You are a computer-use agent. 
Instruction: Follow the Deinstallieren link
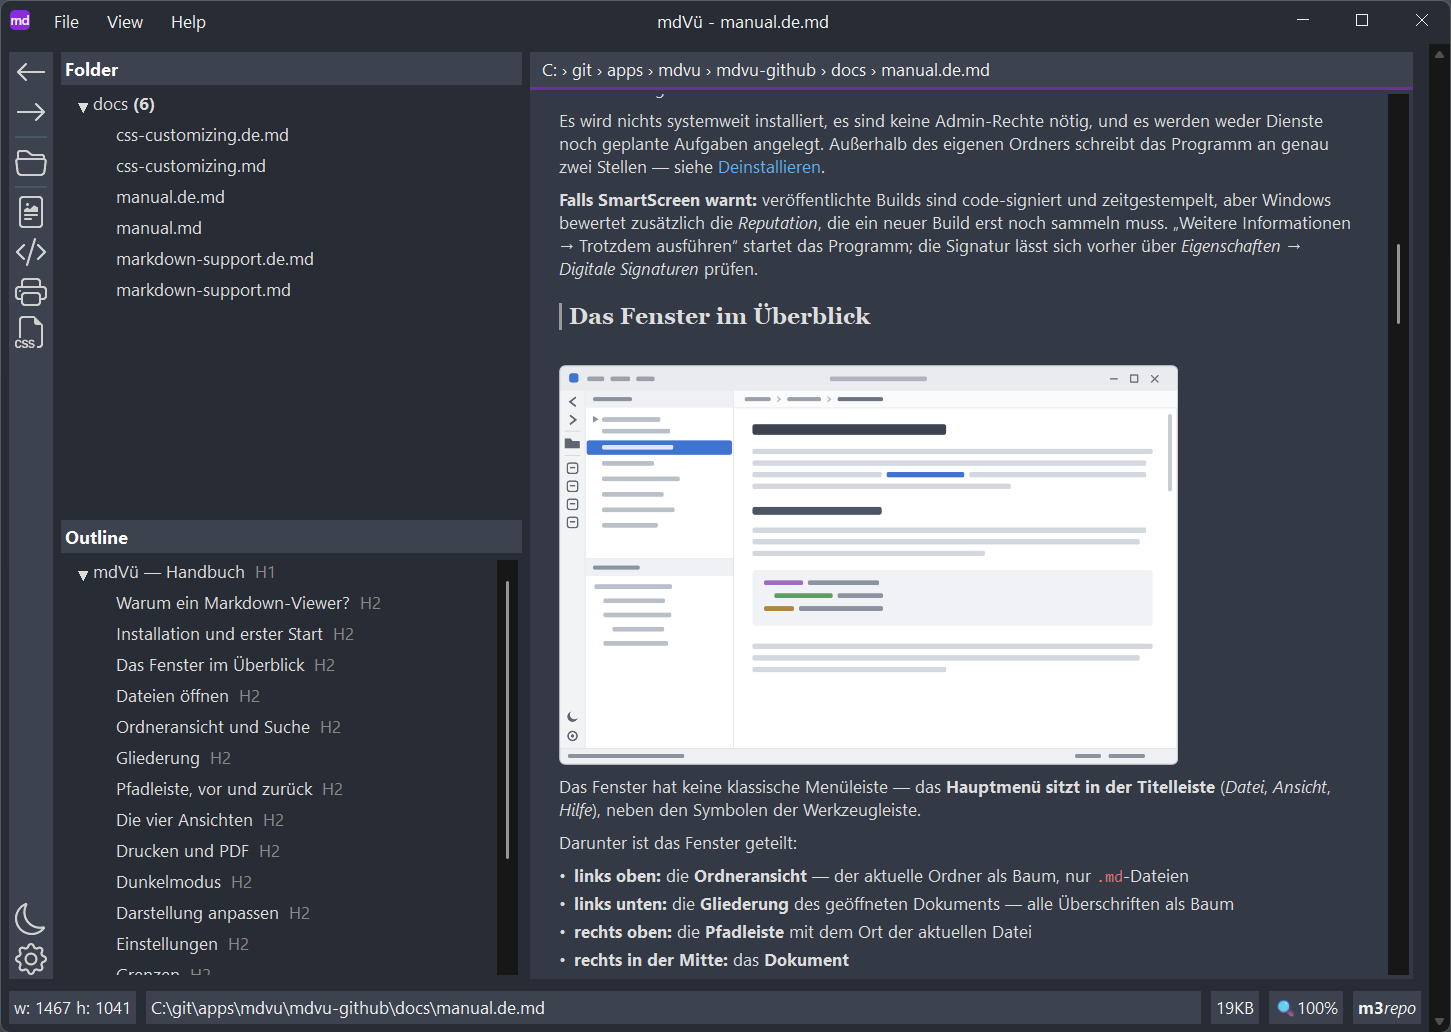(769, 167)
